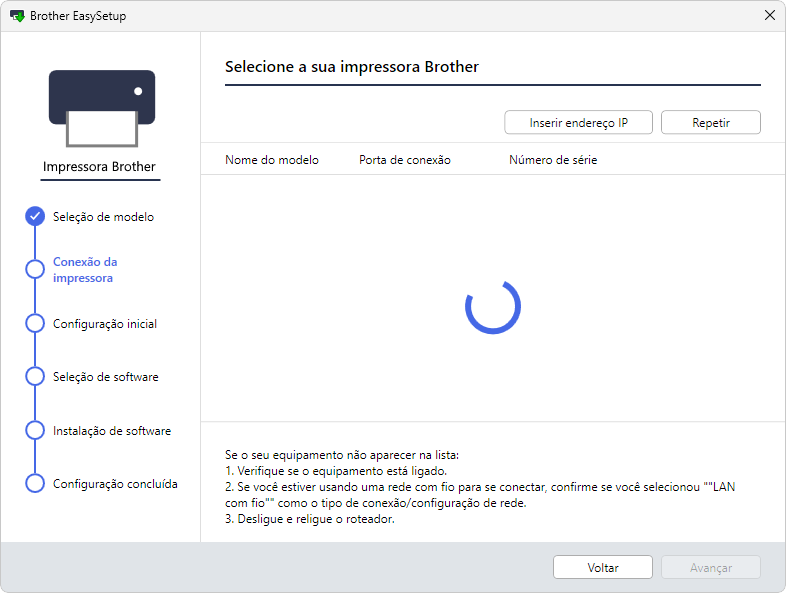The height and width of the screenshot is (593, 786).
Task: Close the Brother EasySetup window
Action: coord(770,16)
